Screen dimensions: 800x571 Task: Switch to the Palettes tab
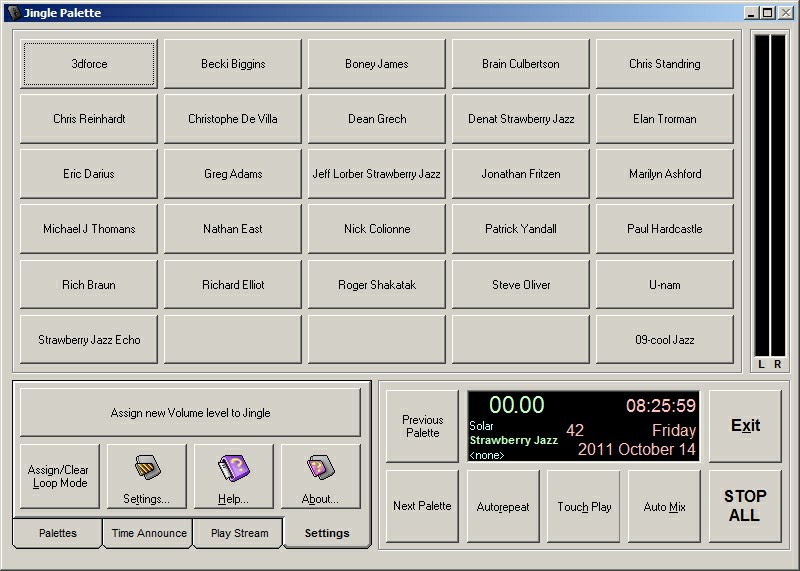(x=57, y=533)
